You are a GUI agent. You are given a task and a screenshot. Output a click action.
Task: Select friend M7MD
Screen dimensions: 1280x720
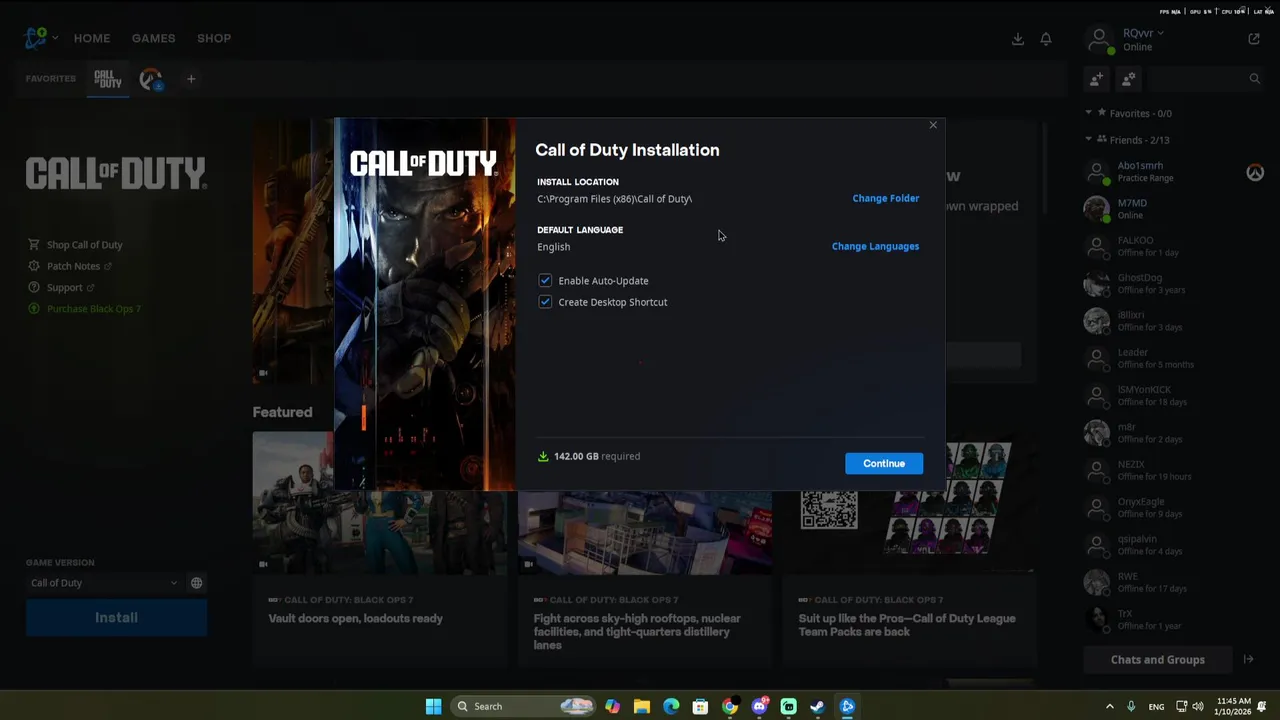coord(1175,208)
